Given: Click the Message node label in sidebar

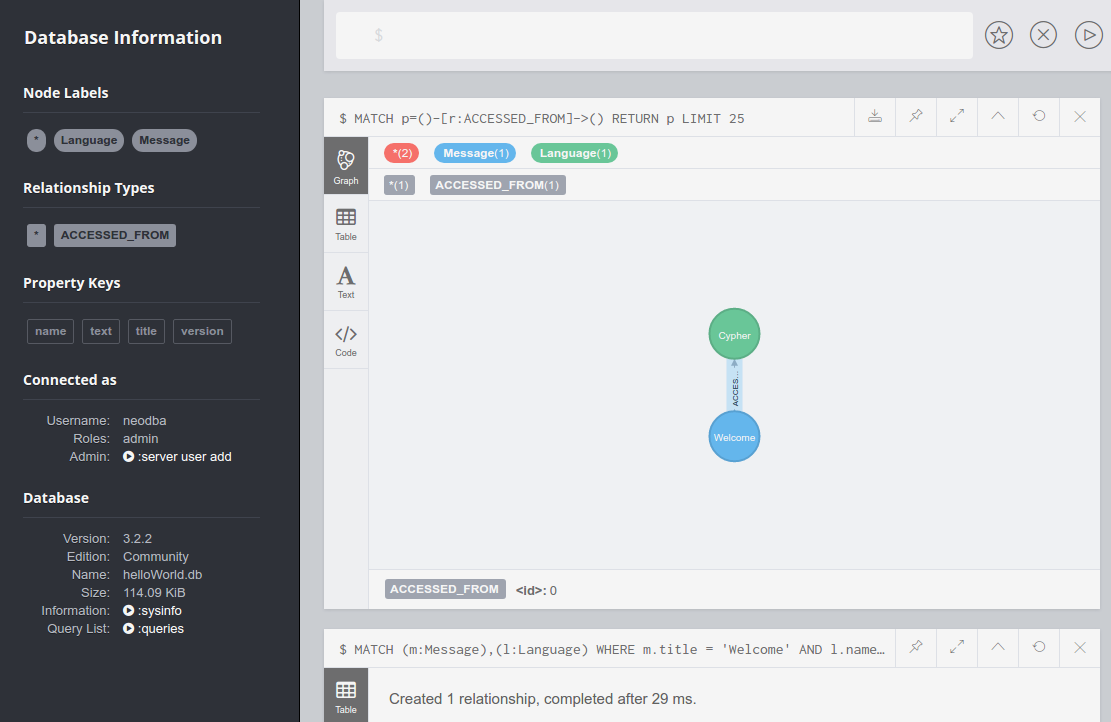Looking at the screenshot, I should click(x=164, y=140).
